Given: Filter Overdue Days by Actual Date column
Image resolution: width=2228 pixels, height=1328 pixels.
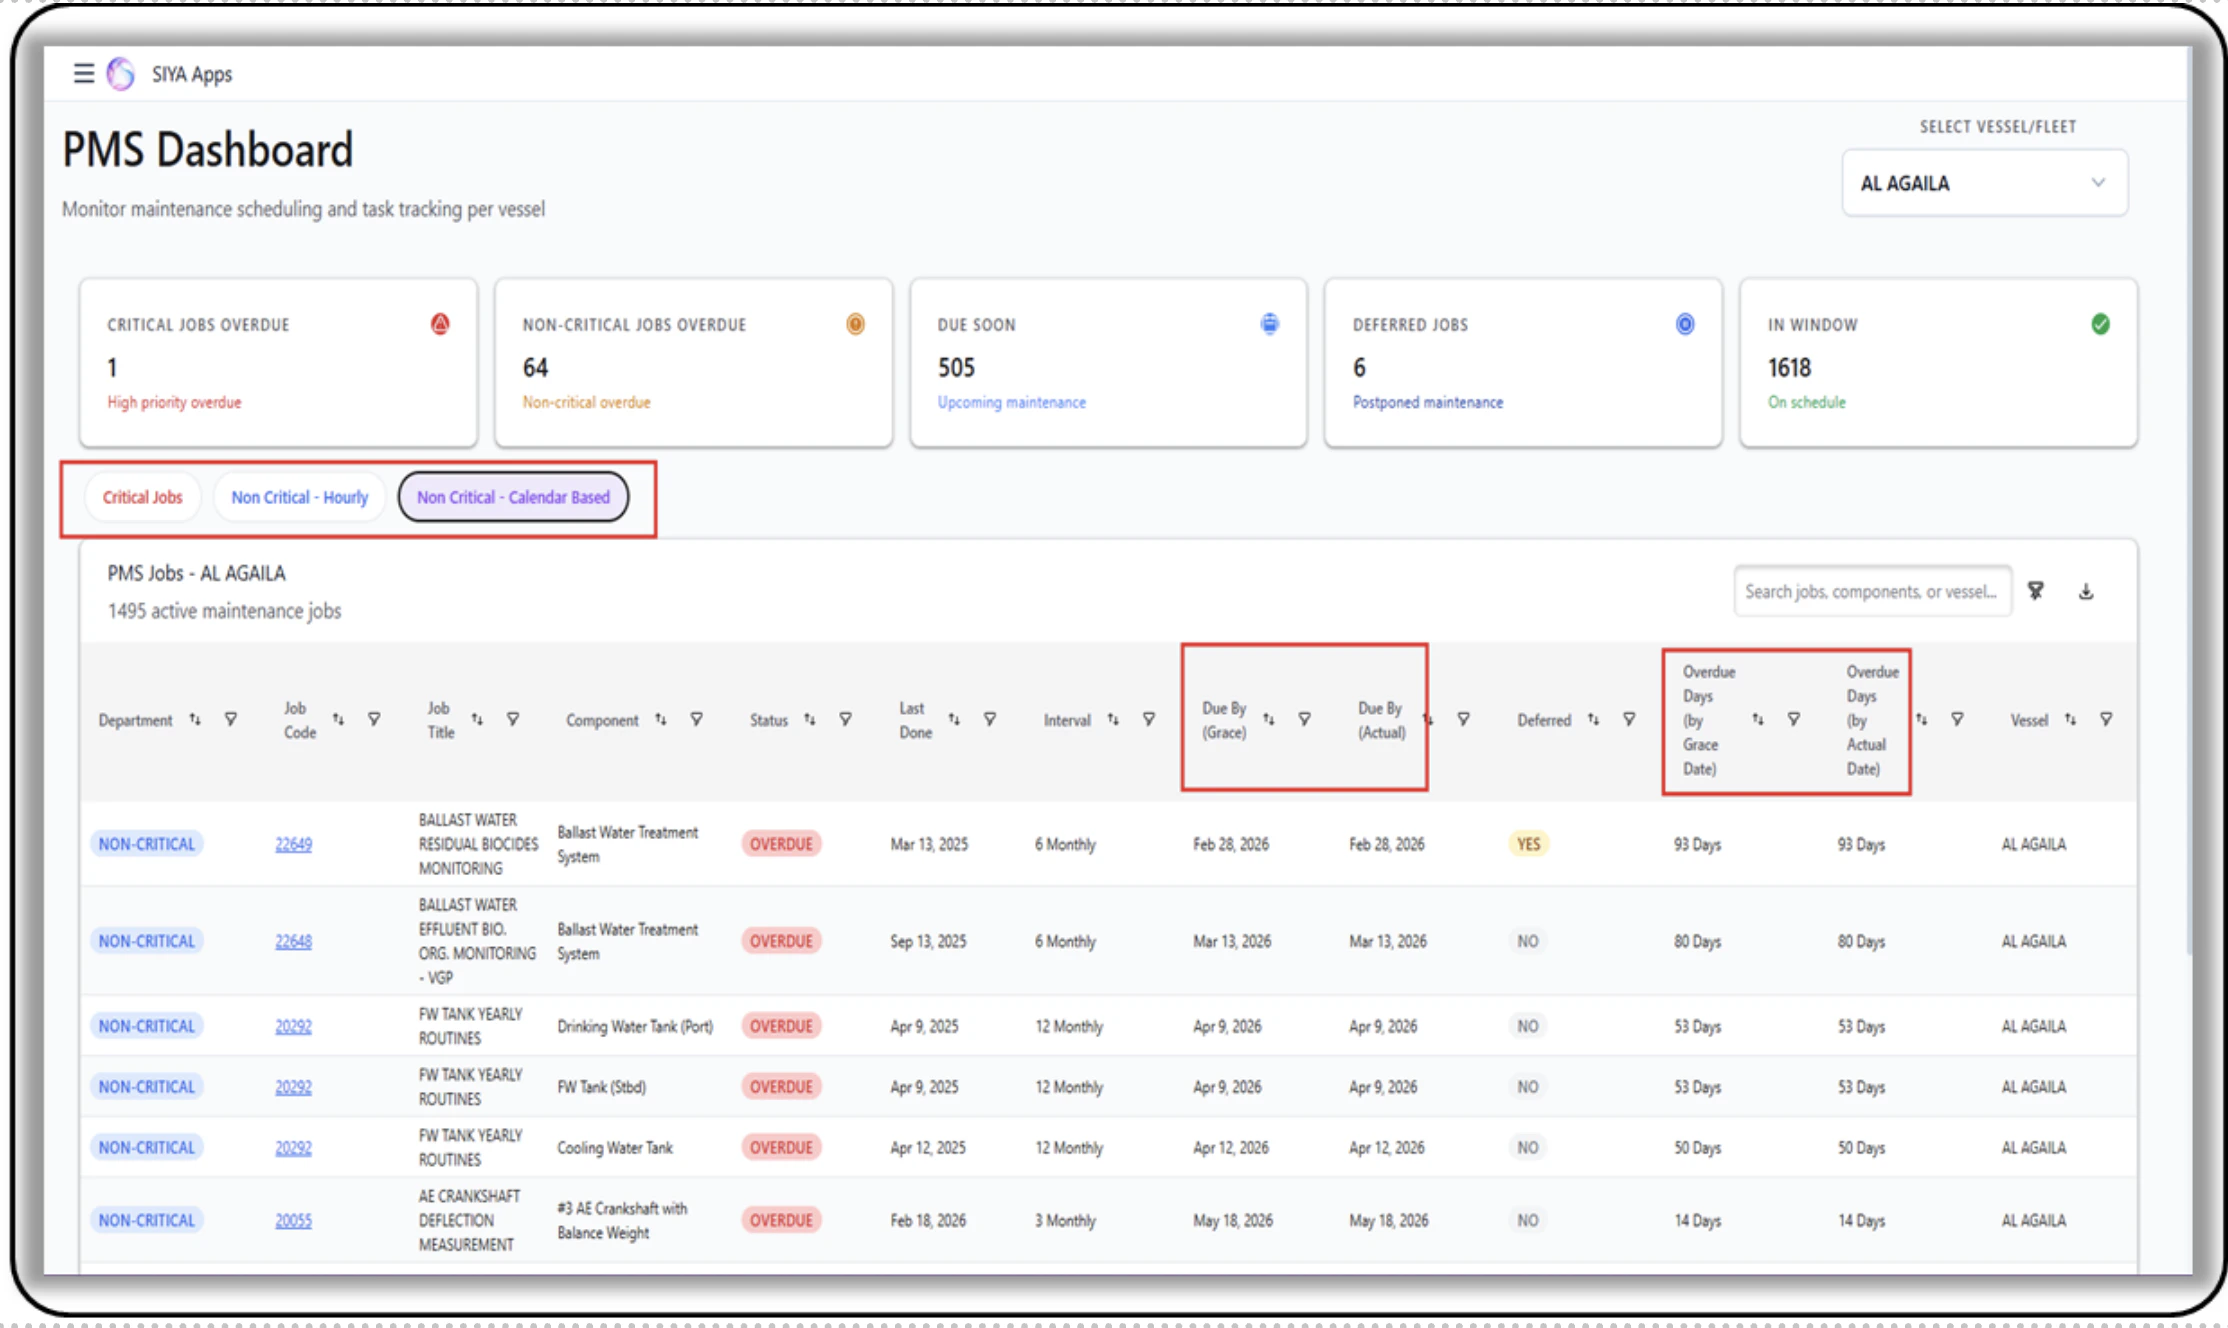Looking at the screenshot, I should point(1958,719).
